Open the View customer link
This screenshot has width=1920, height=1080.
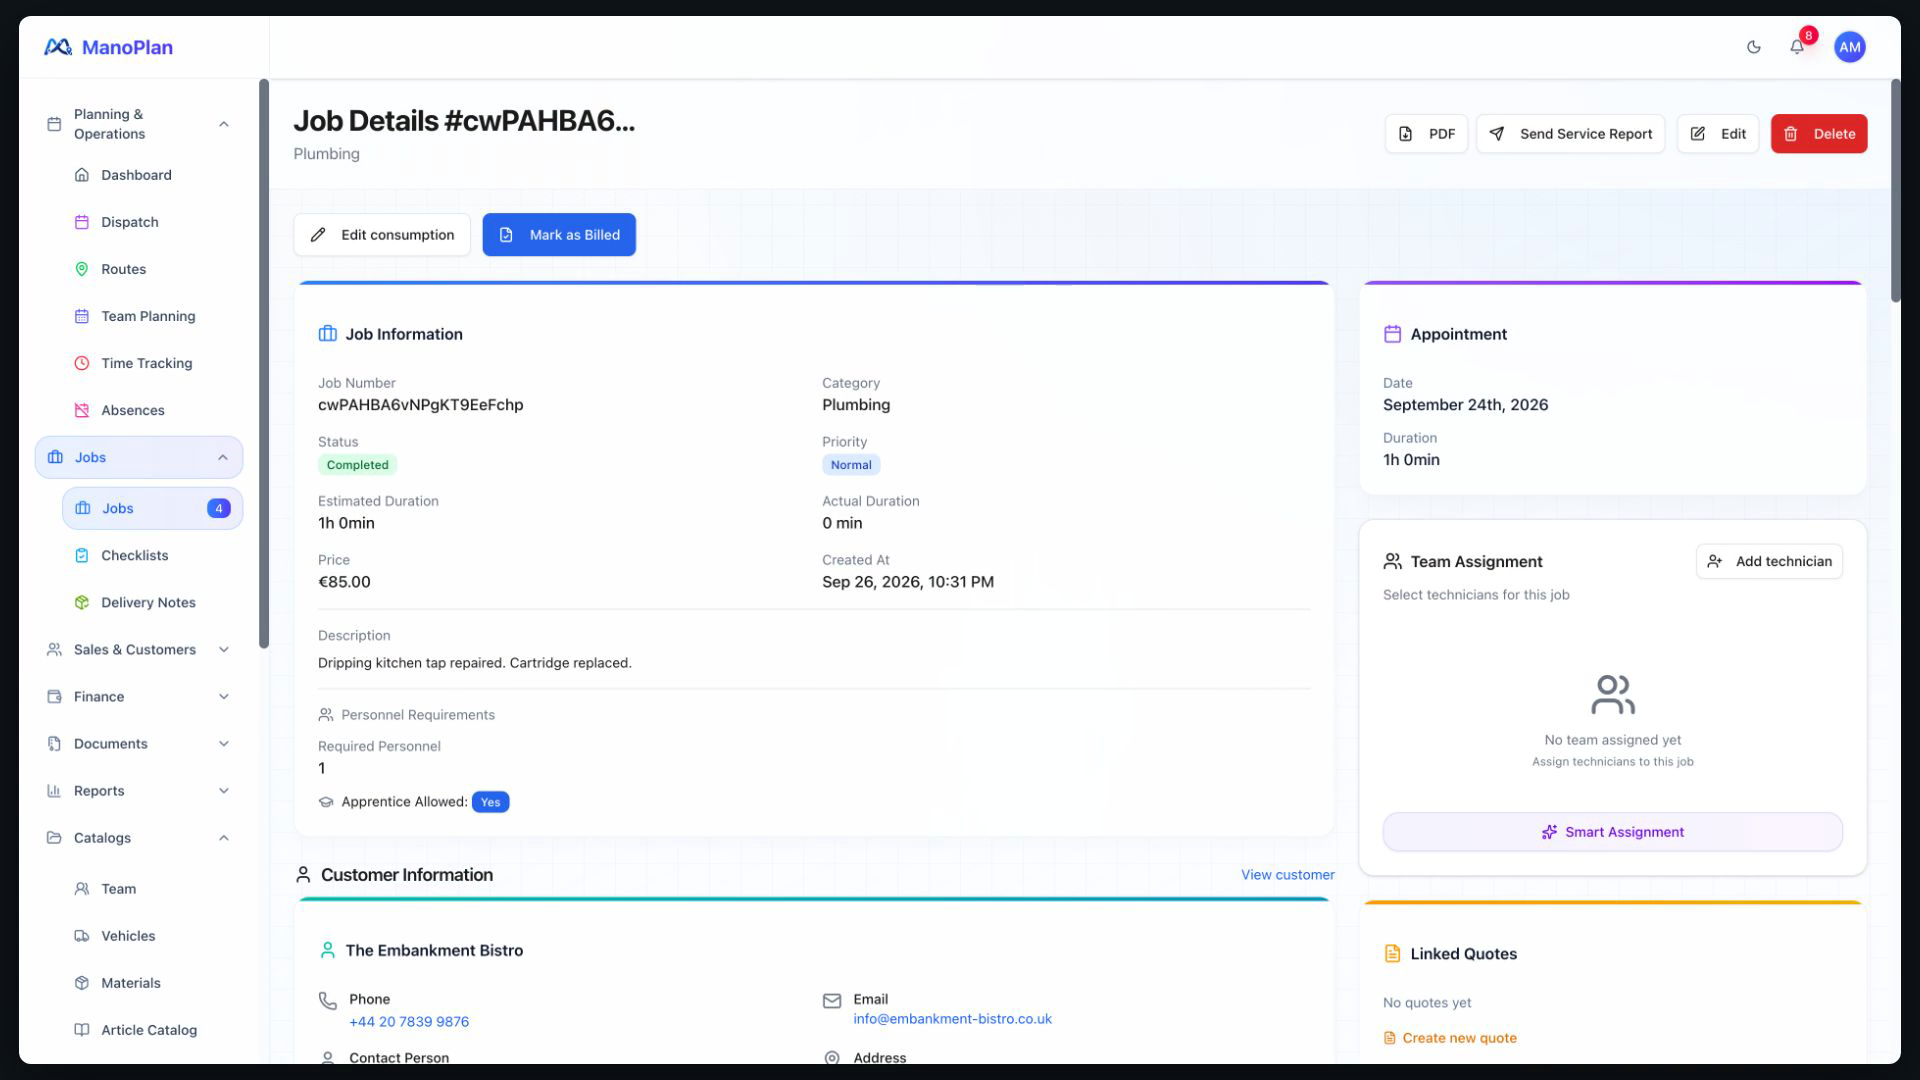1287,875
